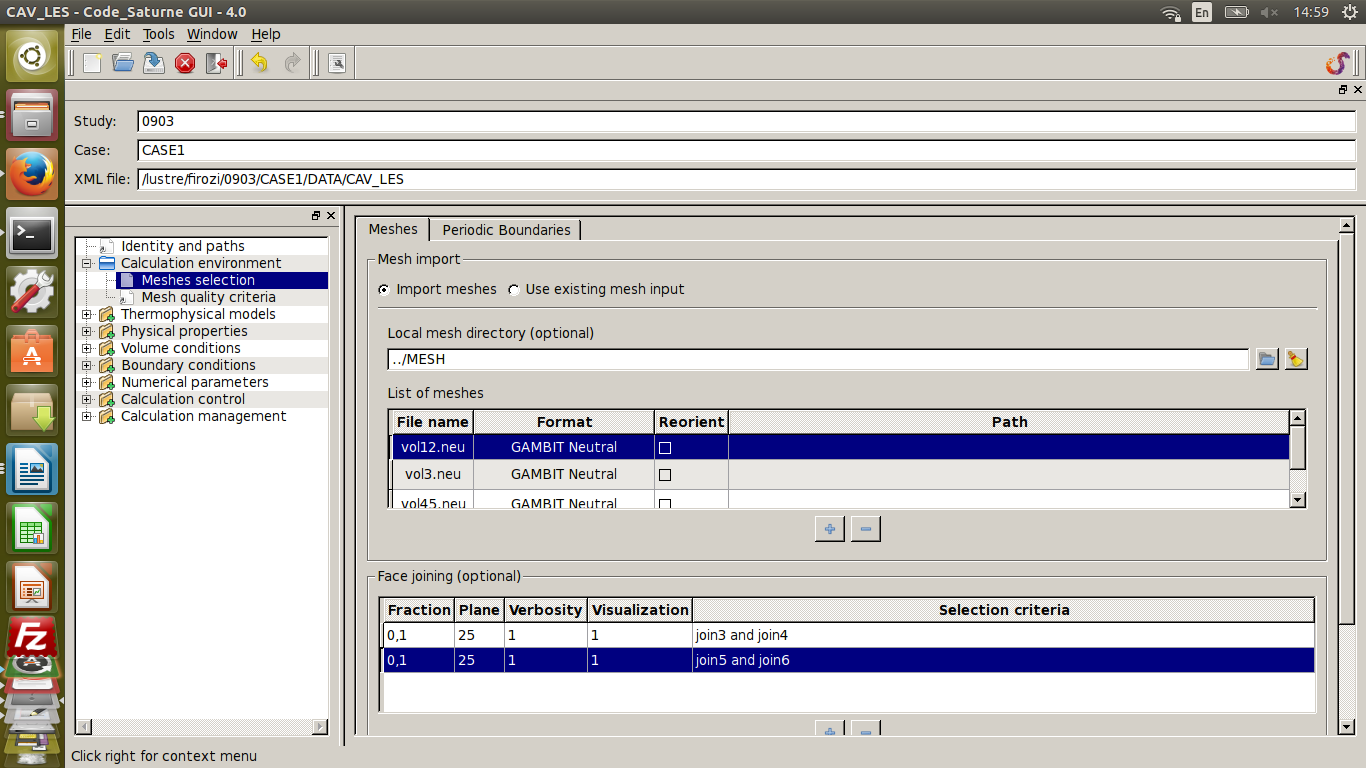Image resolution: width=1366 pixels, height=768 pixels.
Task: Select the Import meshes radio button
Action: (384, 290)
